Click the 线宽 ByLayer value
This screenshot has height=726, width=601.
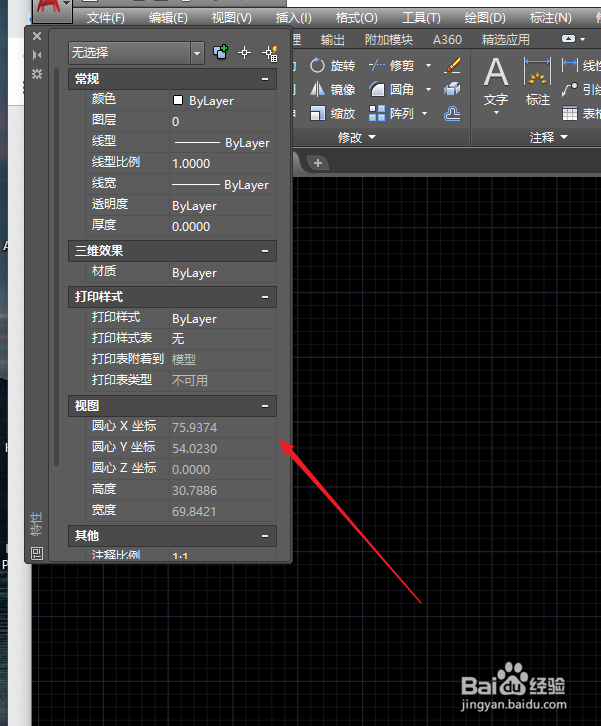(x=223, y=185)
